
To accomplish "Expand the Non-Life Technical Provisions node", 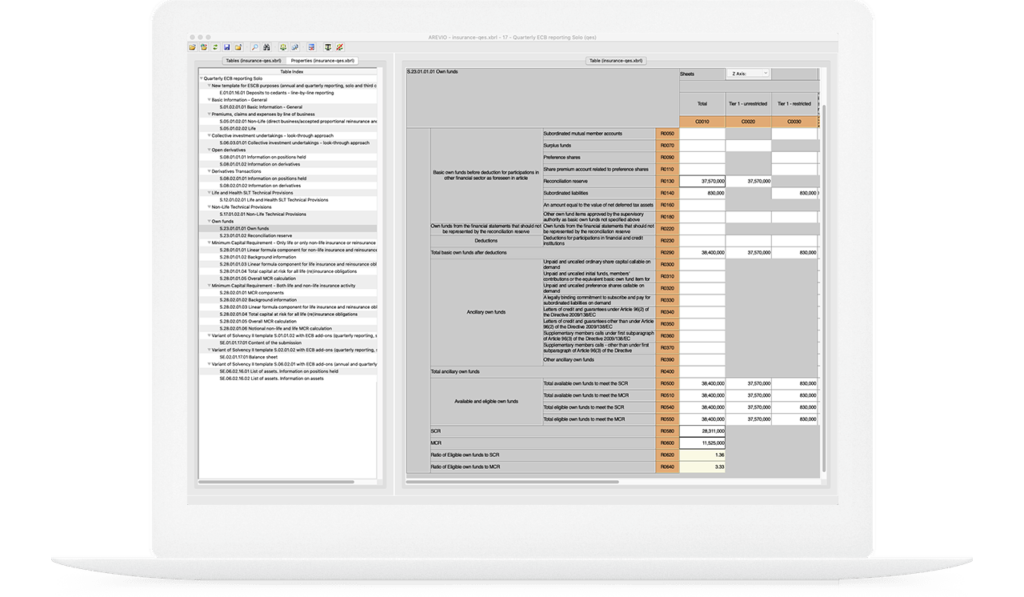I will click(209, 208).
